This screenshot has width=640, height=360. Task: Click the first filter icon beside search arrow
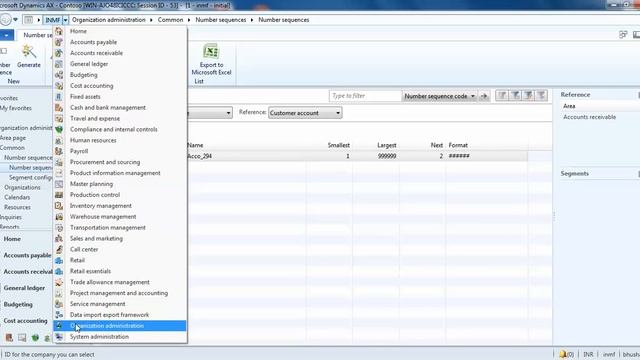[x=502, y=96]
